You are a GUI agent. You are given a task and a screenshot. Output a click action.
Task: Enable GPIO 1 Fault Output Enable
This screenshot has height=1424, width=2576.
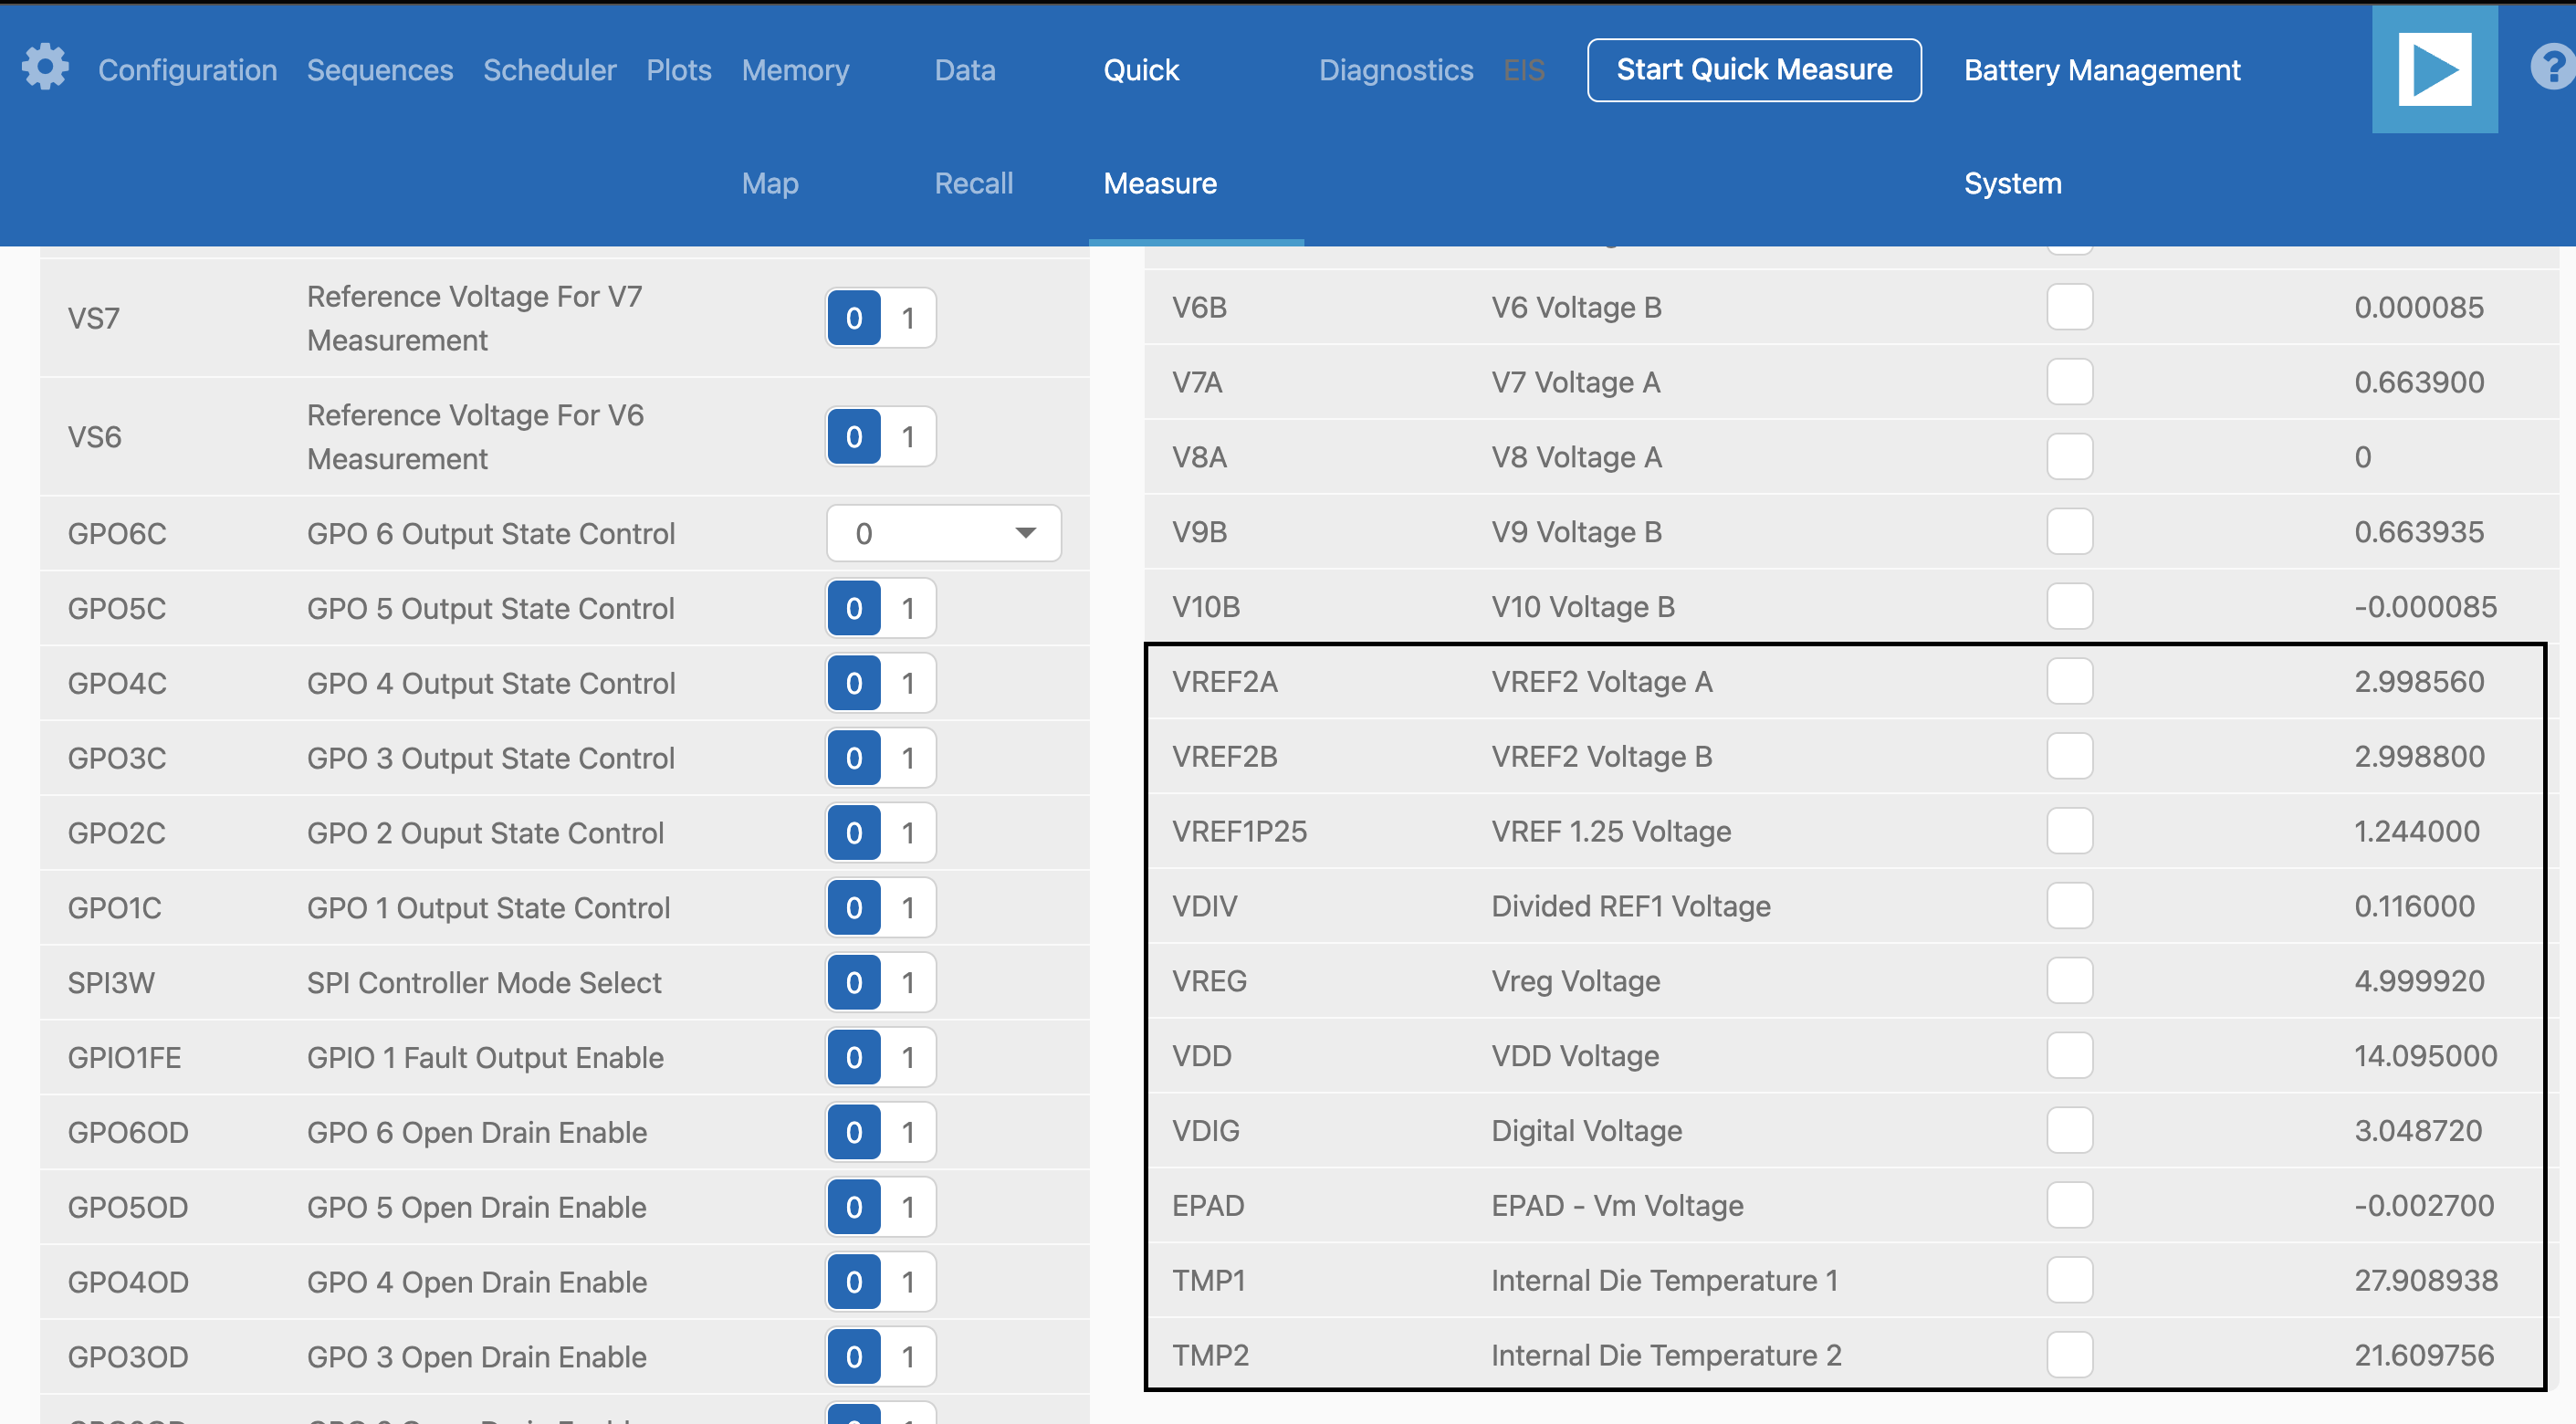pos(908,1057)
